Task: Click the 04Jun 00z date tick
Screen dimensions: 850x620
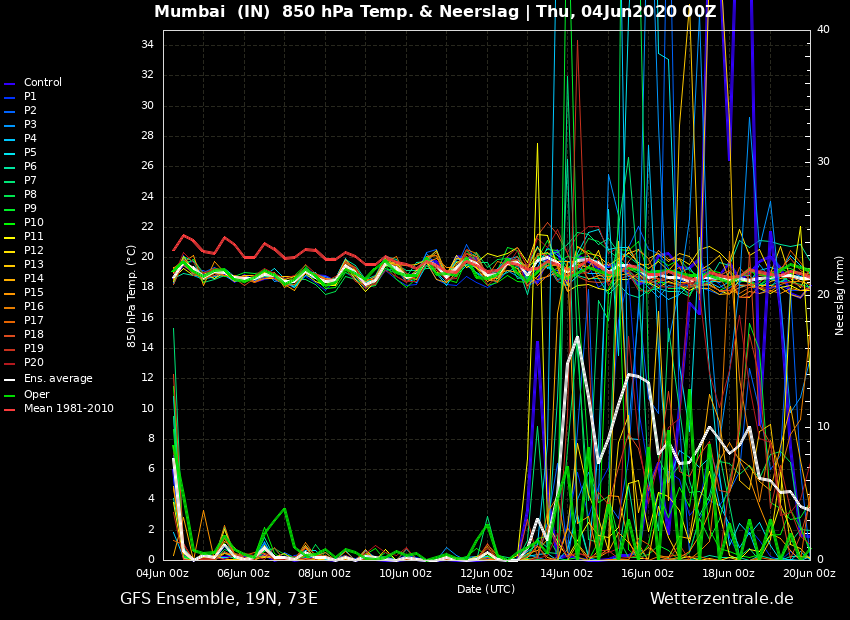Action: point(163,574)
